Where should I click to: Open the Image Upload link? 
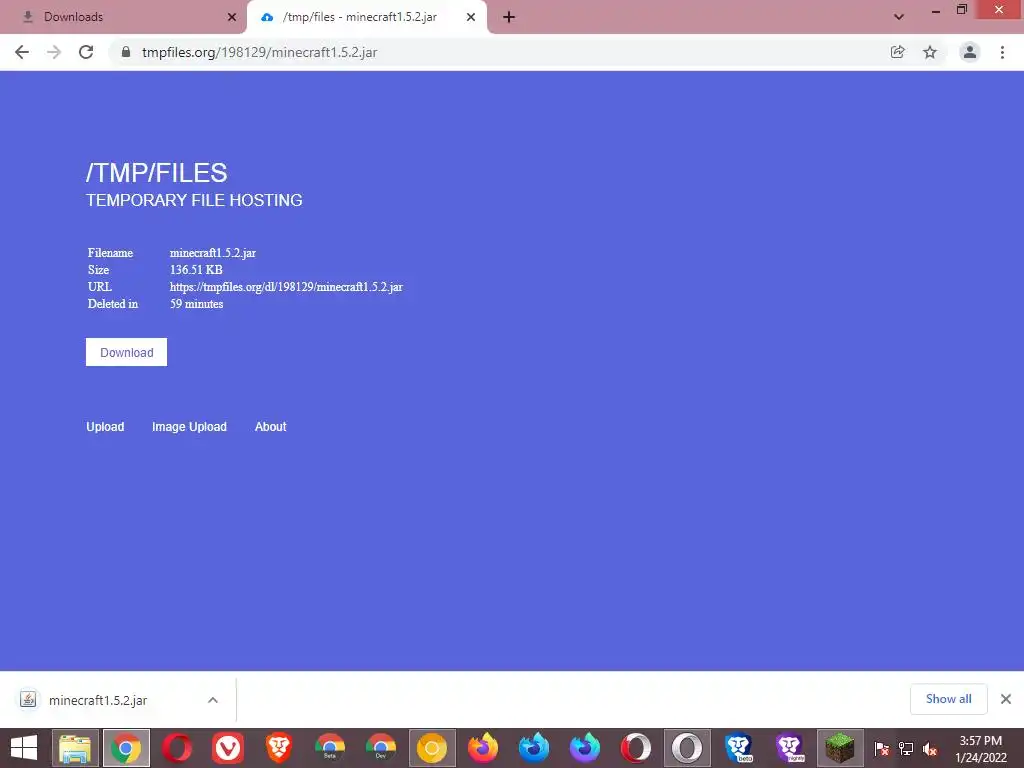coord(189,426)
